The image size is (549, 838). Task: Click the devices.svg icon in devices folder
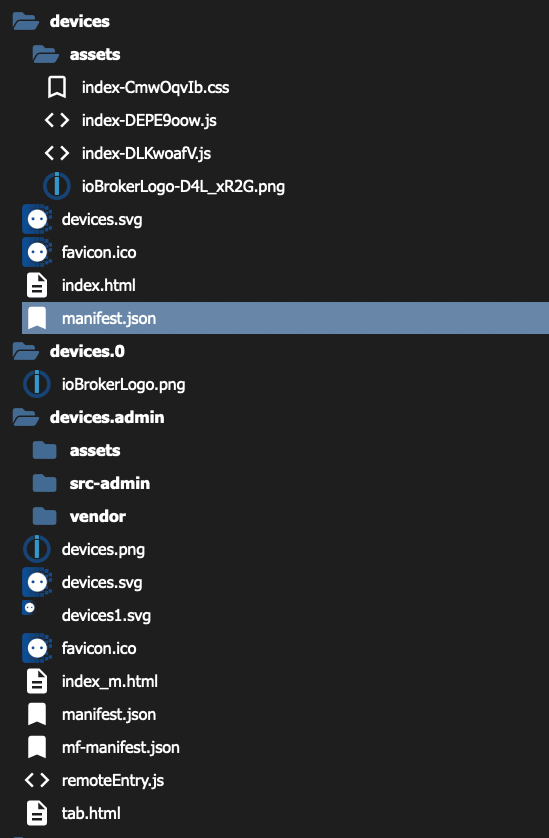(x=37, y=219)
